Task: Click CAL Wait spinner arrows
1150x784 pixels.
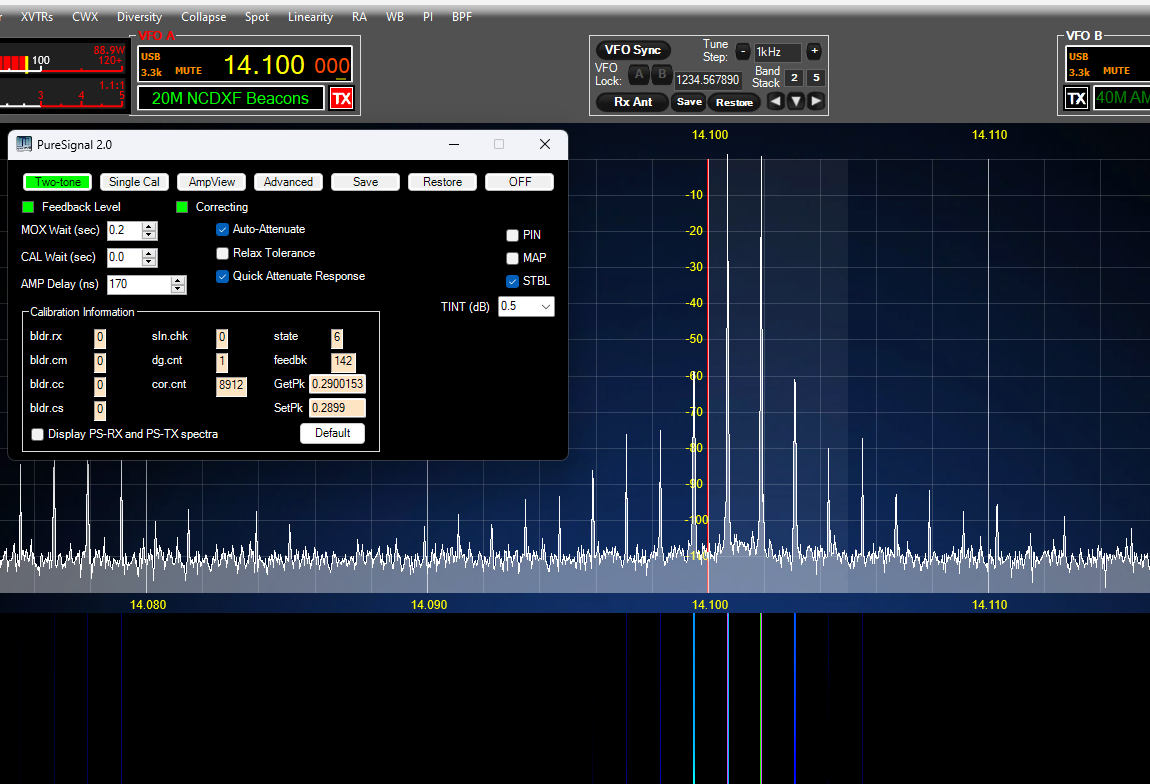Action: 150,257
